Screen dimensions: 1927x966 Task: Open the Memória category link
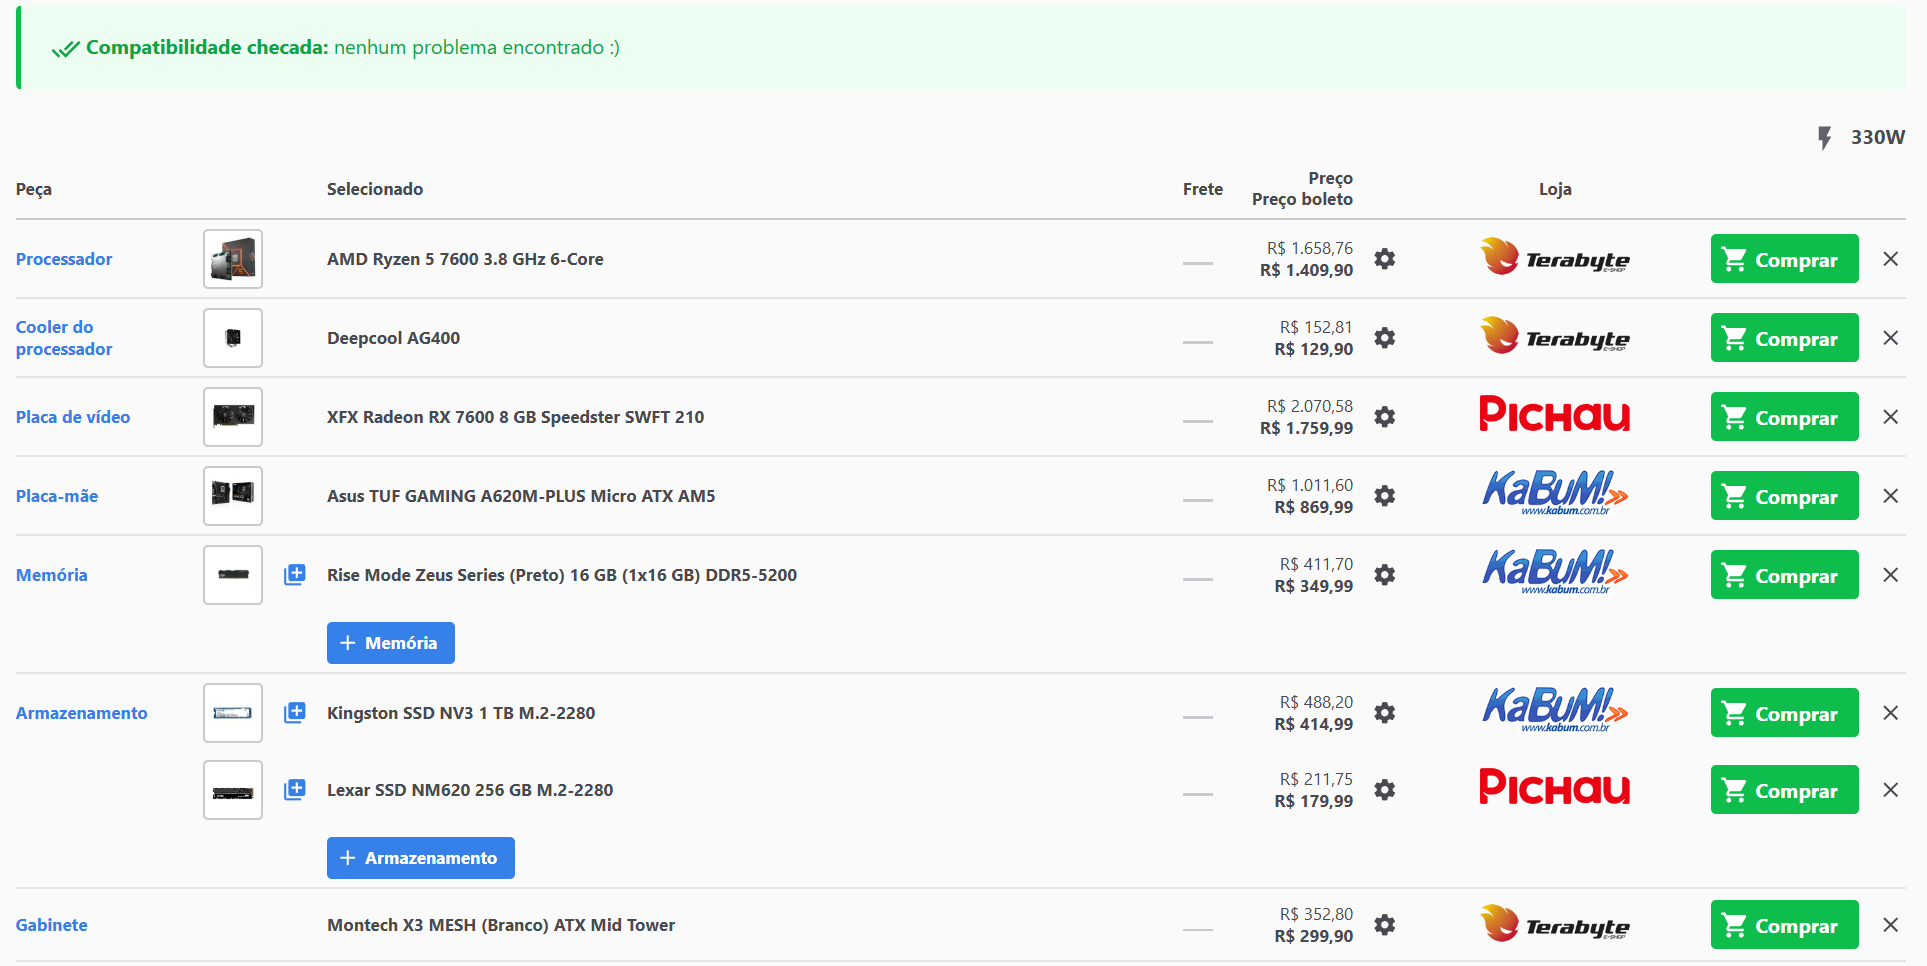[52, 575]
